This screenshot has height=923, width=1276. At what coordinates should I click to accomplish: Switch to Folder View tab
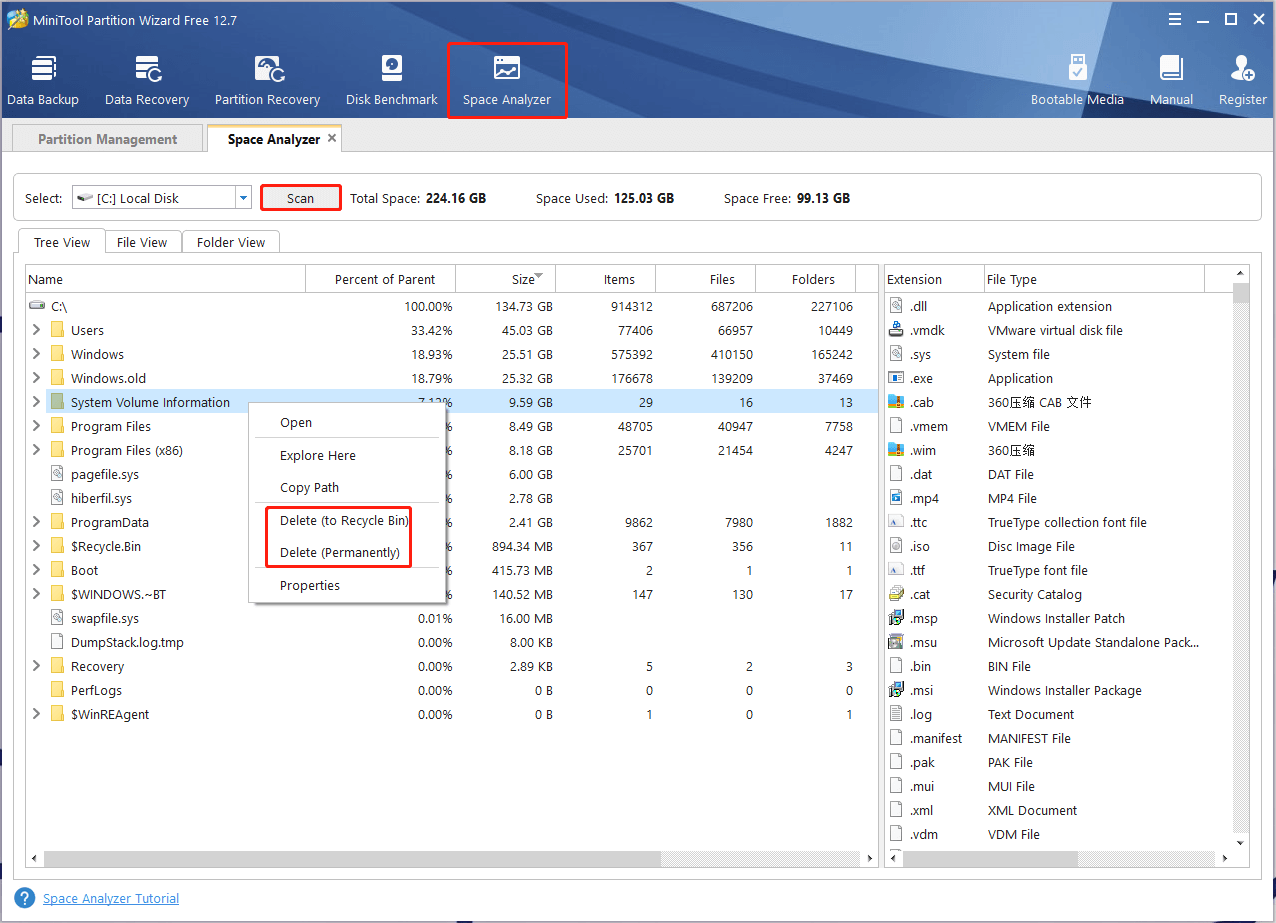pos(231,242)
